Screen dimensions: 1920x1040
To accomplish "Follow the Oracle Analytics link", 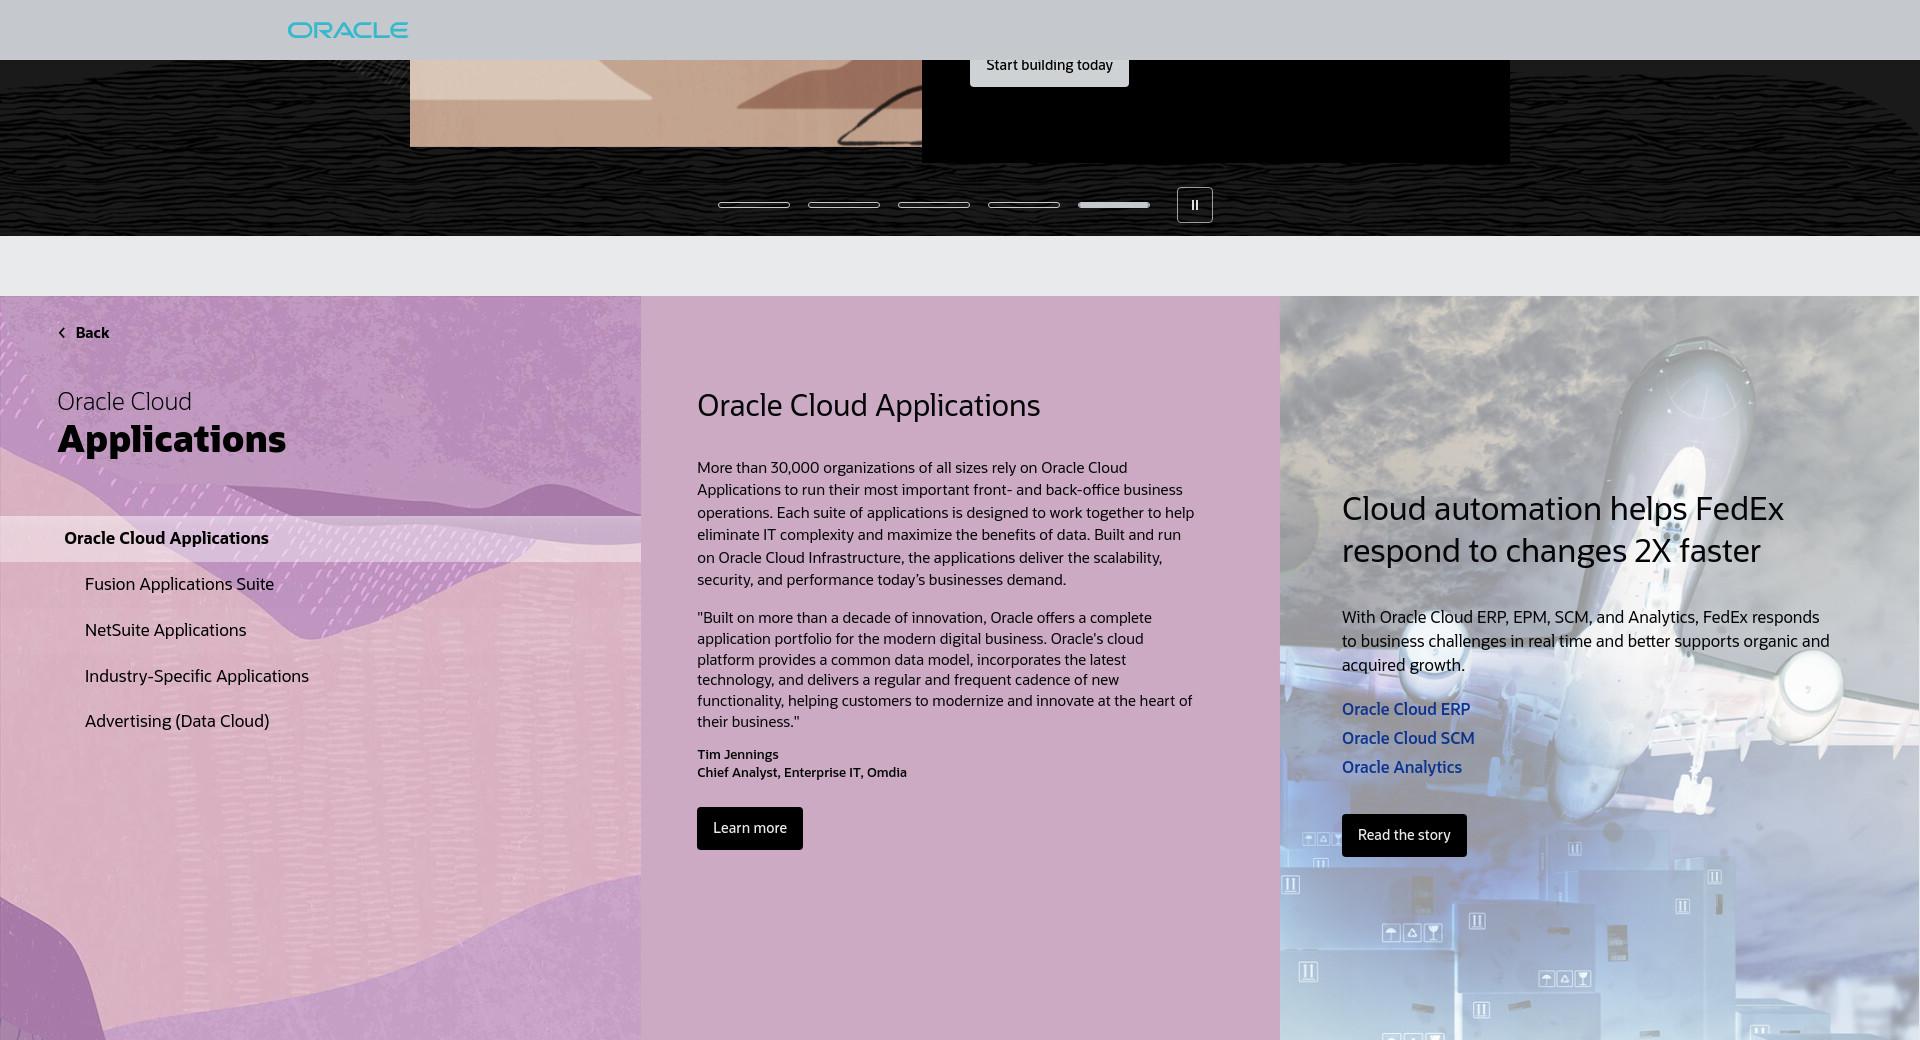I will coord(1402,767).
